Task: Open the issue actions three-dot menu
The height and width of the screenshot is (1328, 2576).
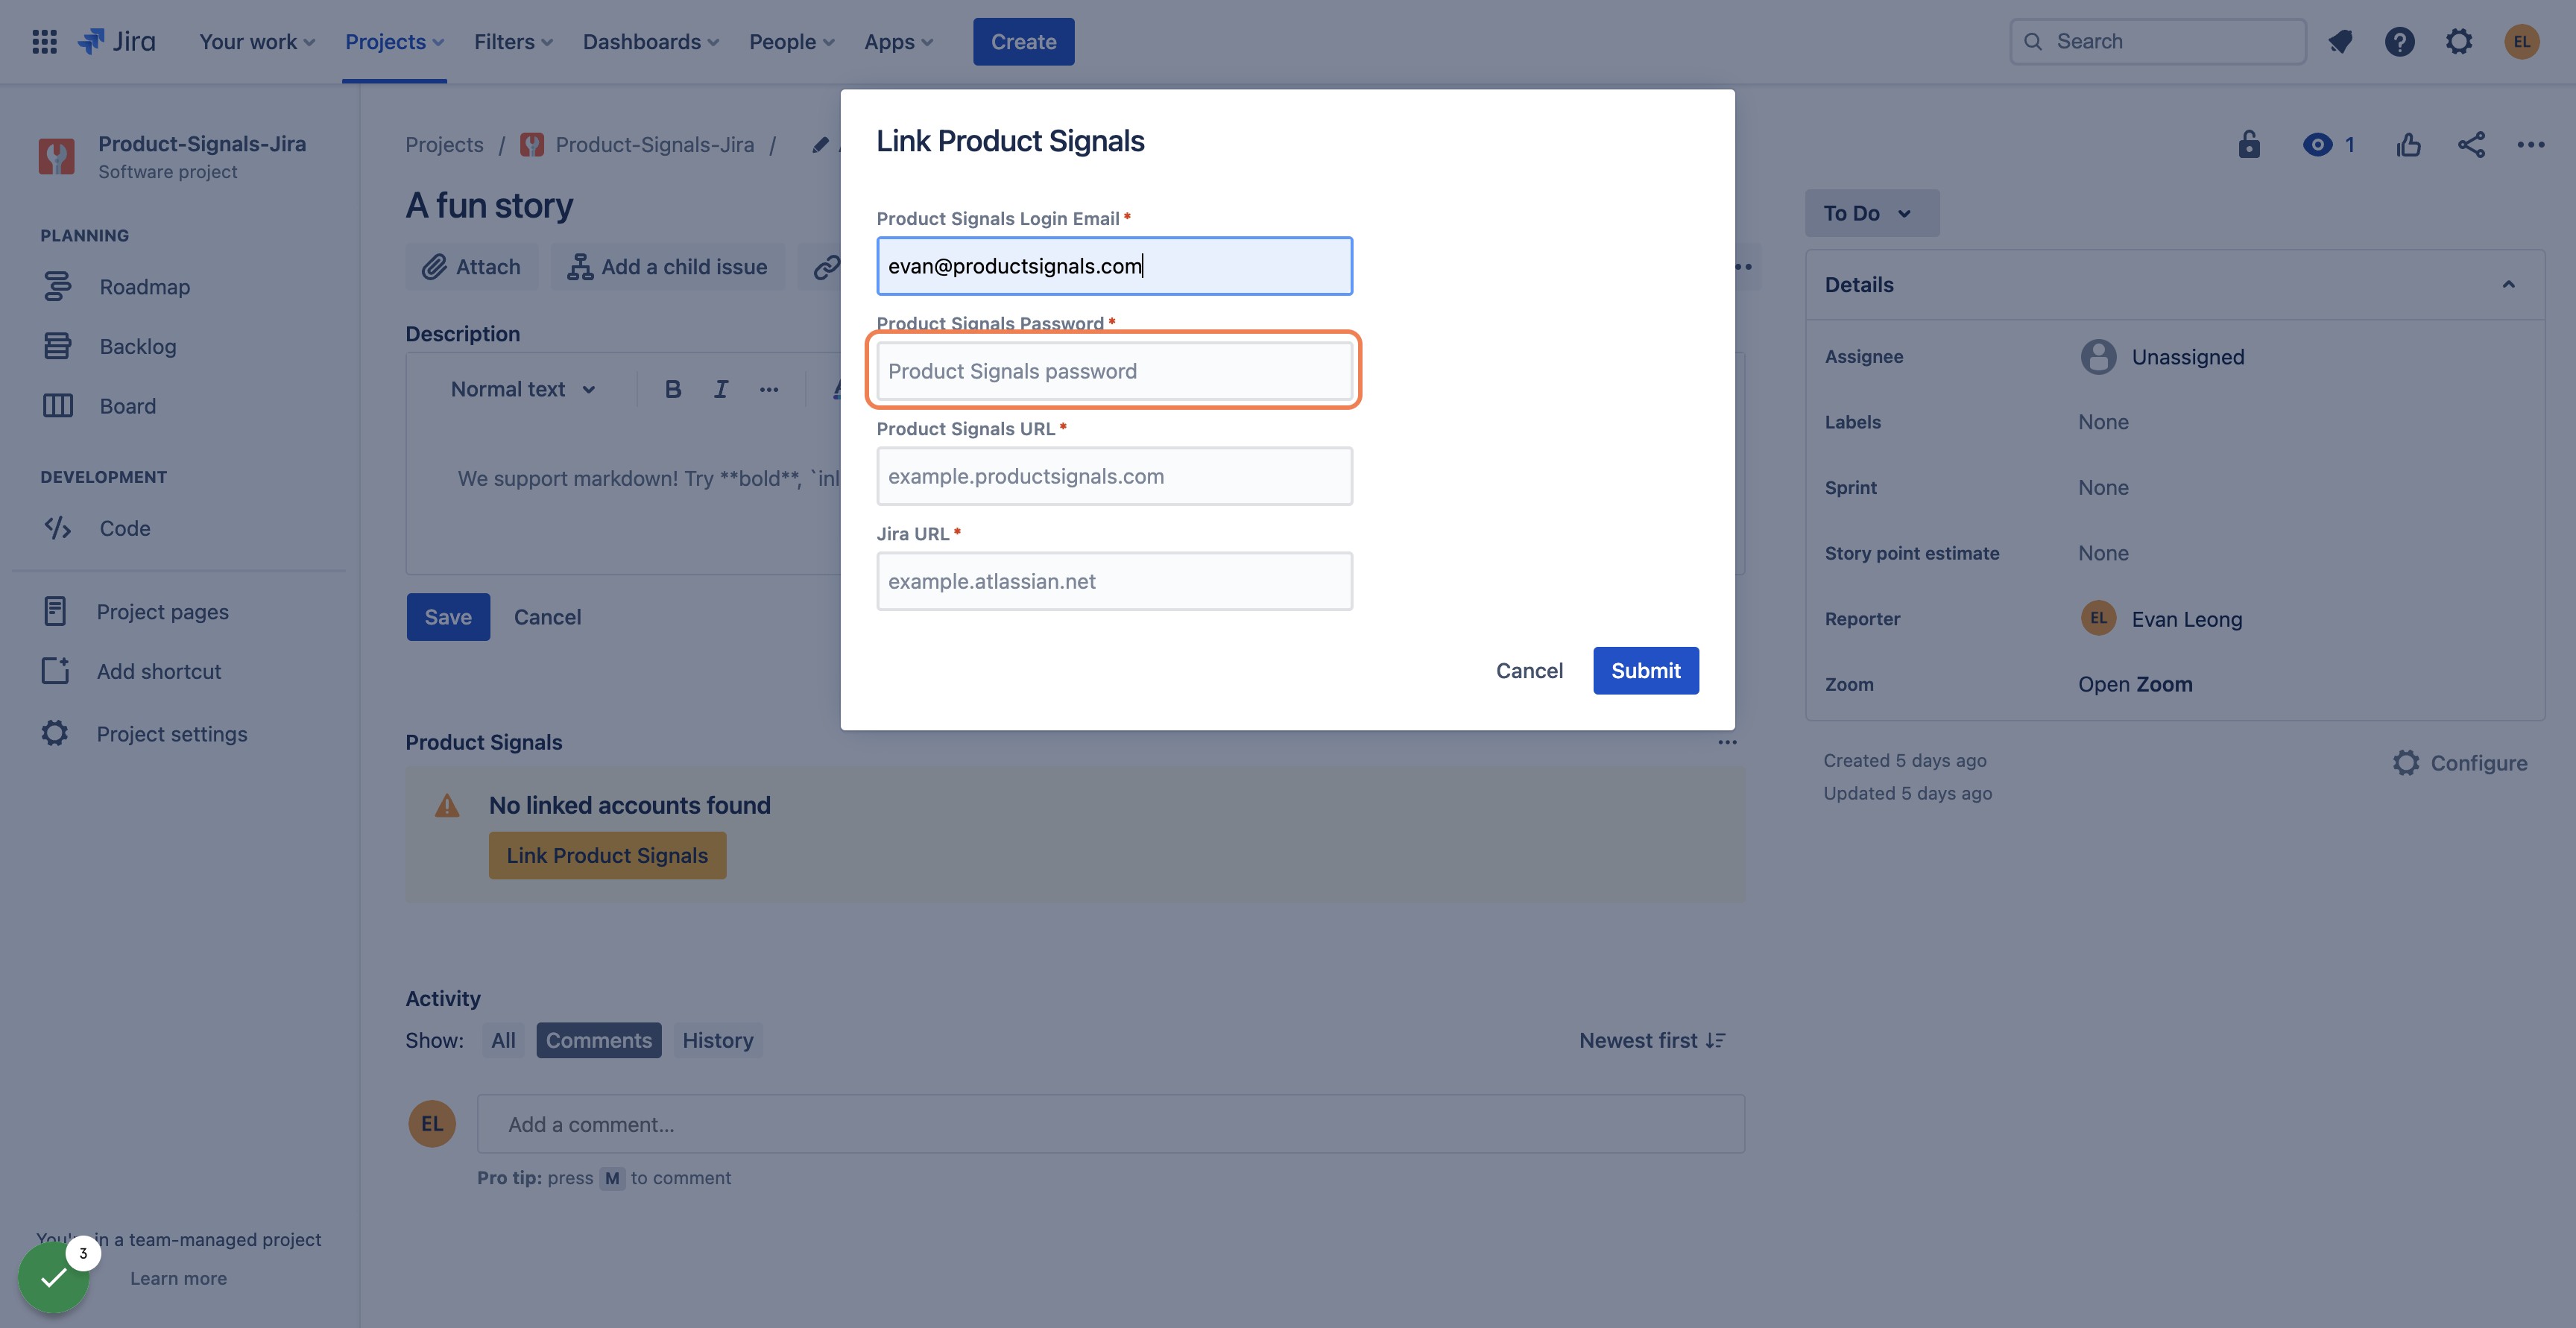Action: pyautogui.click(x=2531, y=145)
